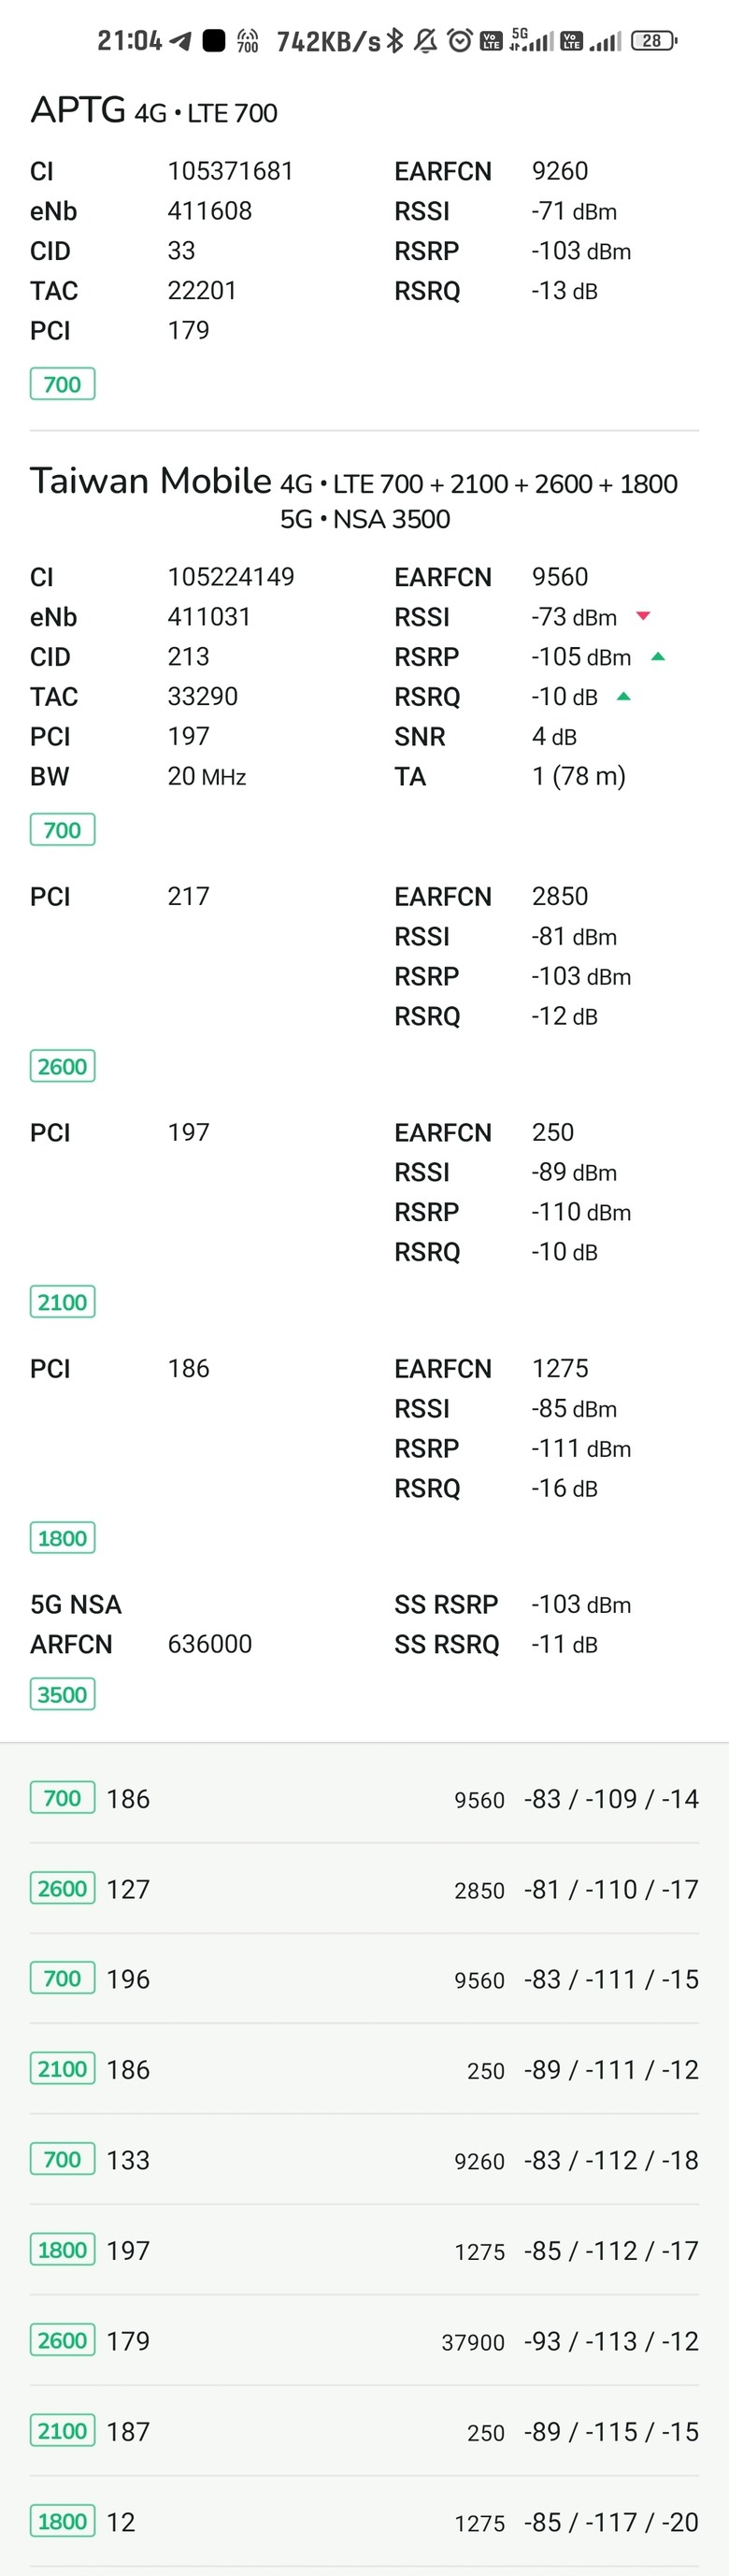The width and height of the screenshot is (729, 2576).
Task: Tap the green RSRP up-trend arrow
Action: (658, 656)
